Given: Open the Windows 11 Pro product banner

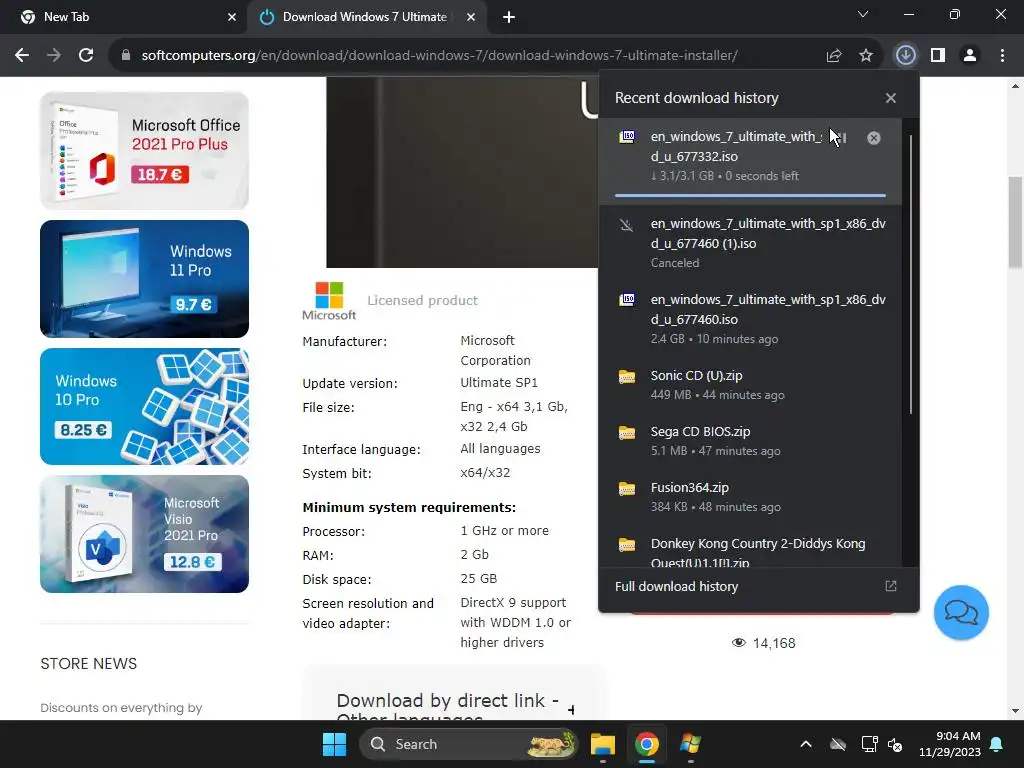Looking at the screenshot, I should (x=144, y=279).
